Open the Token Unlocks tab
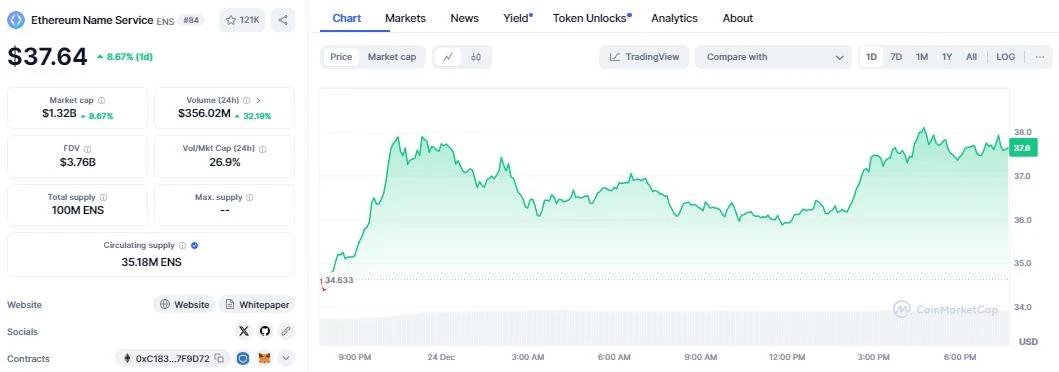 click(592, 18)
